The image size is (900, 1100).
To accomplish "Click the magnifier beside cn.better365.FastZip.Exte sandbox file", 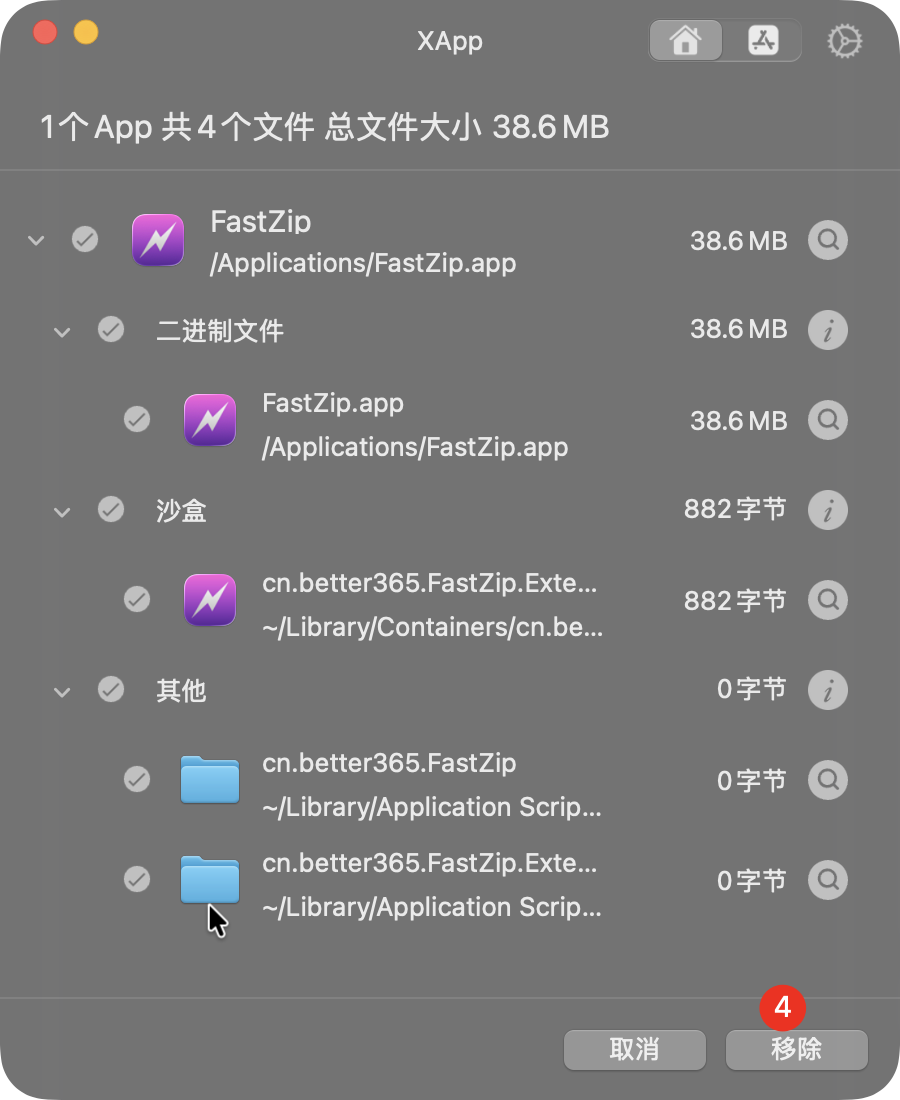I will (x=827, y=600).
